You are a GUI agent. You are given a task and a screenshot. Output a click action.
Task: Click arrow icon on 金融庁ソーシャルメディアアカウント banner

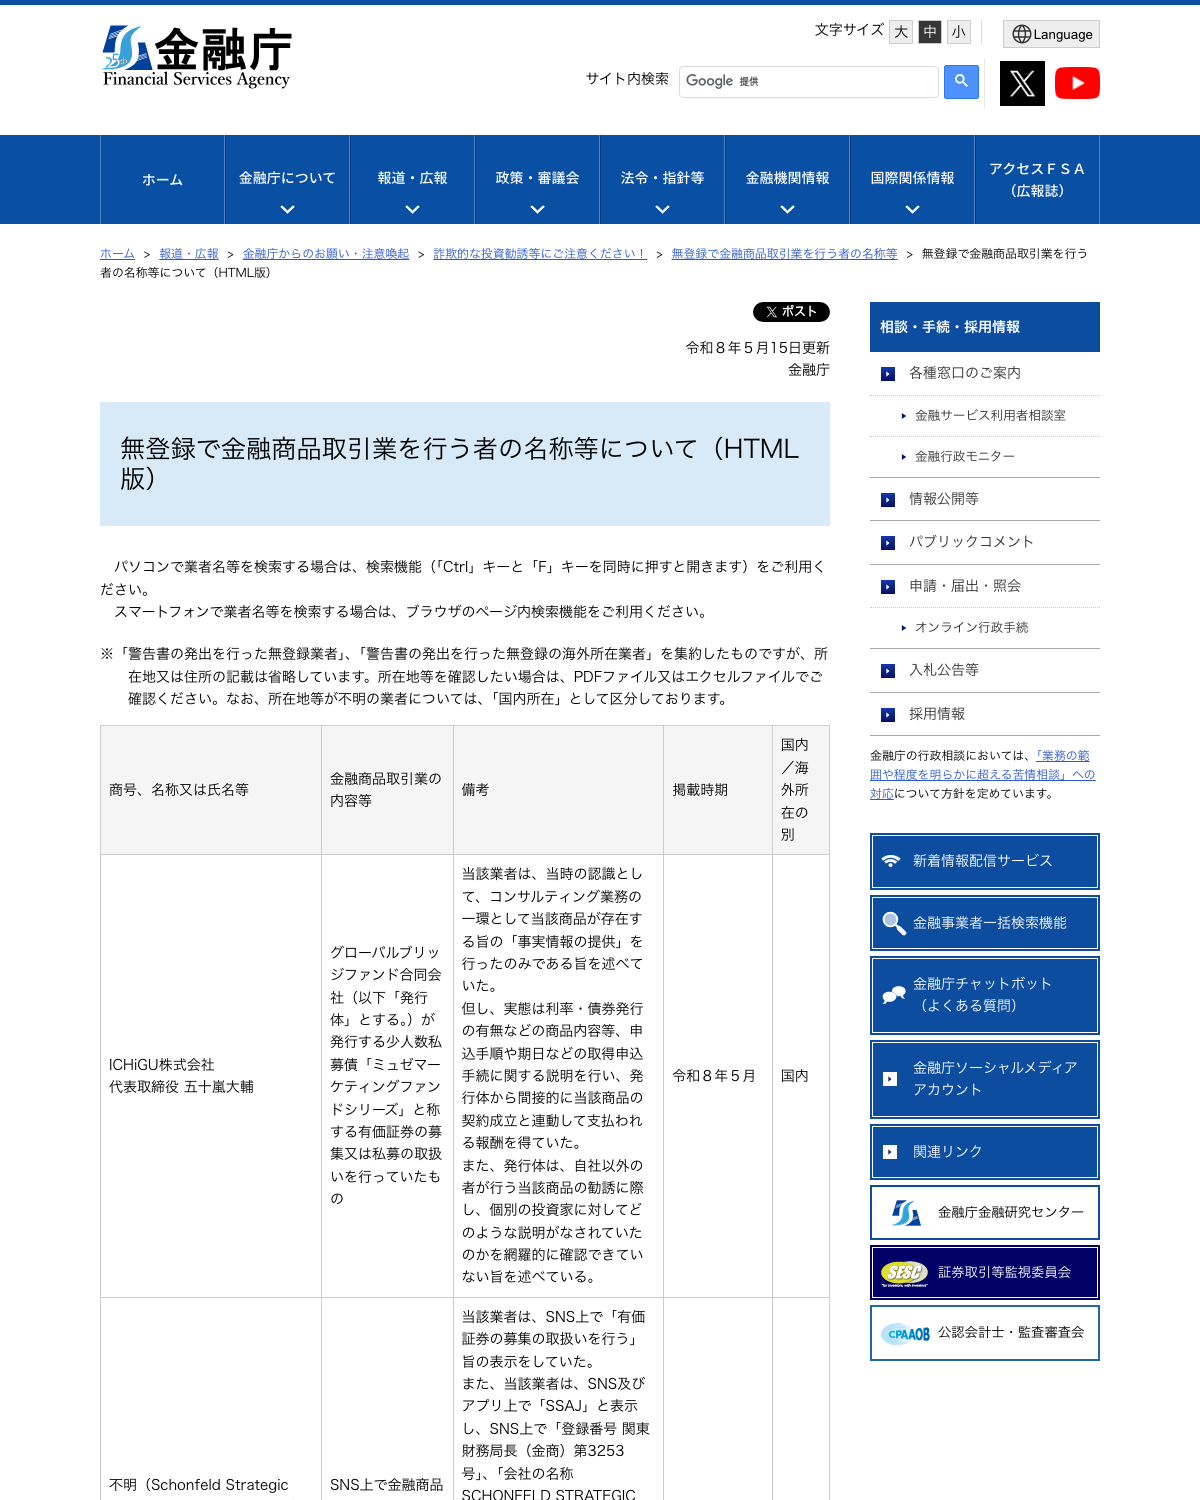[x=890, y=1079]
